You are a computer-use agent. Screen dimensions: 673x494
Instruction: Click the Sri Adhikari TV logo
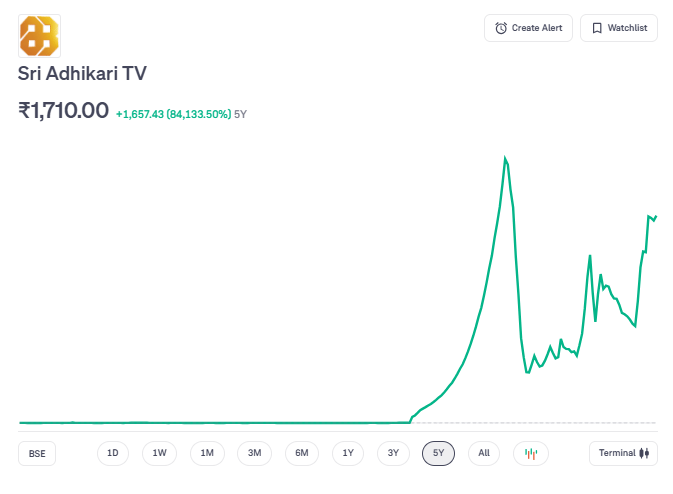pos(39,36)
